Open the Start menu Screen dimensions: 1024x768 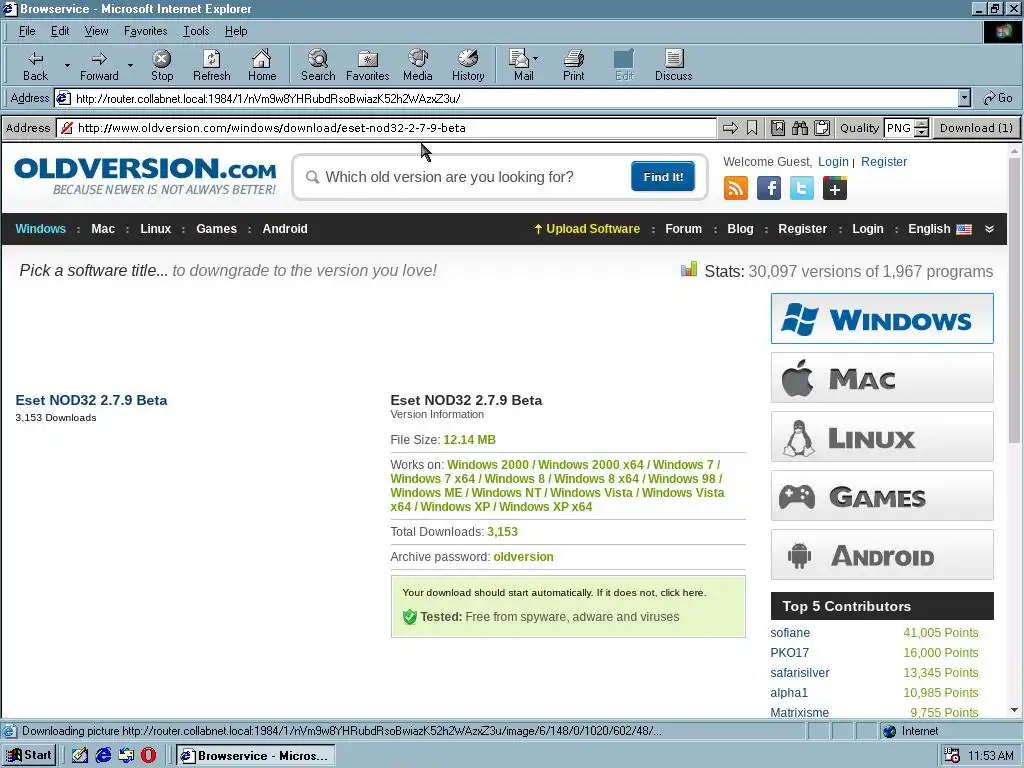click(29, 756)
